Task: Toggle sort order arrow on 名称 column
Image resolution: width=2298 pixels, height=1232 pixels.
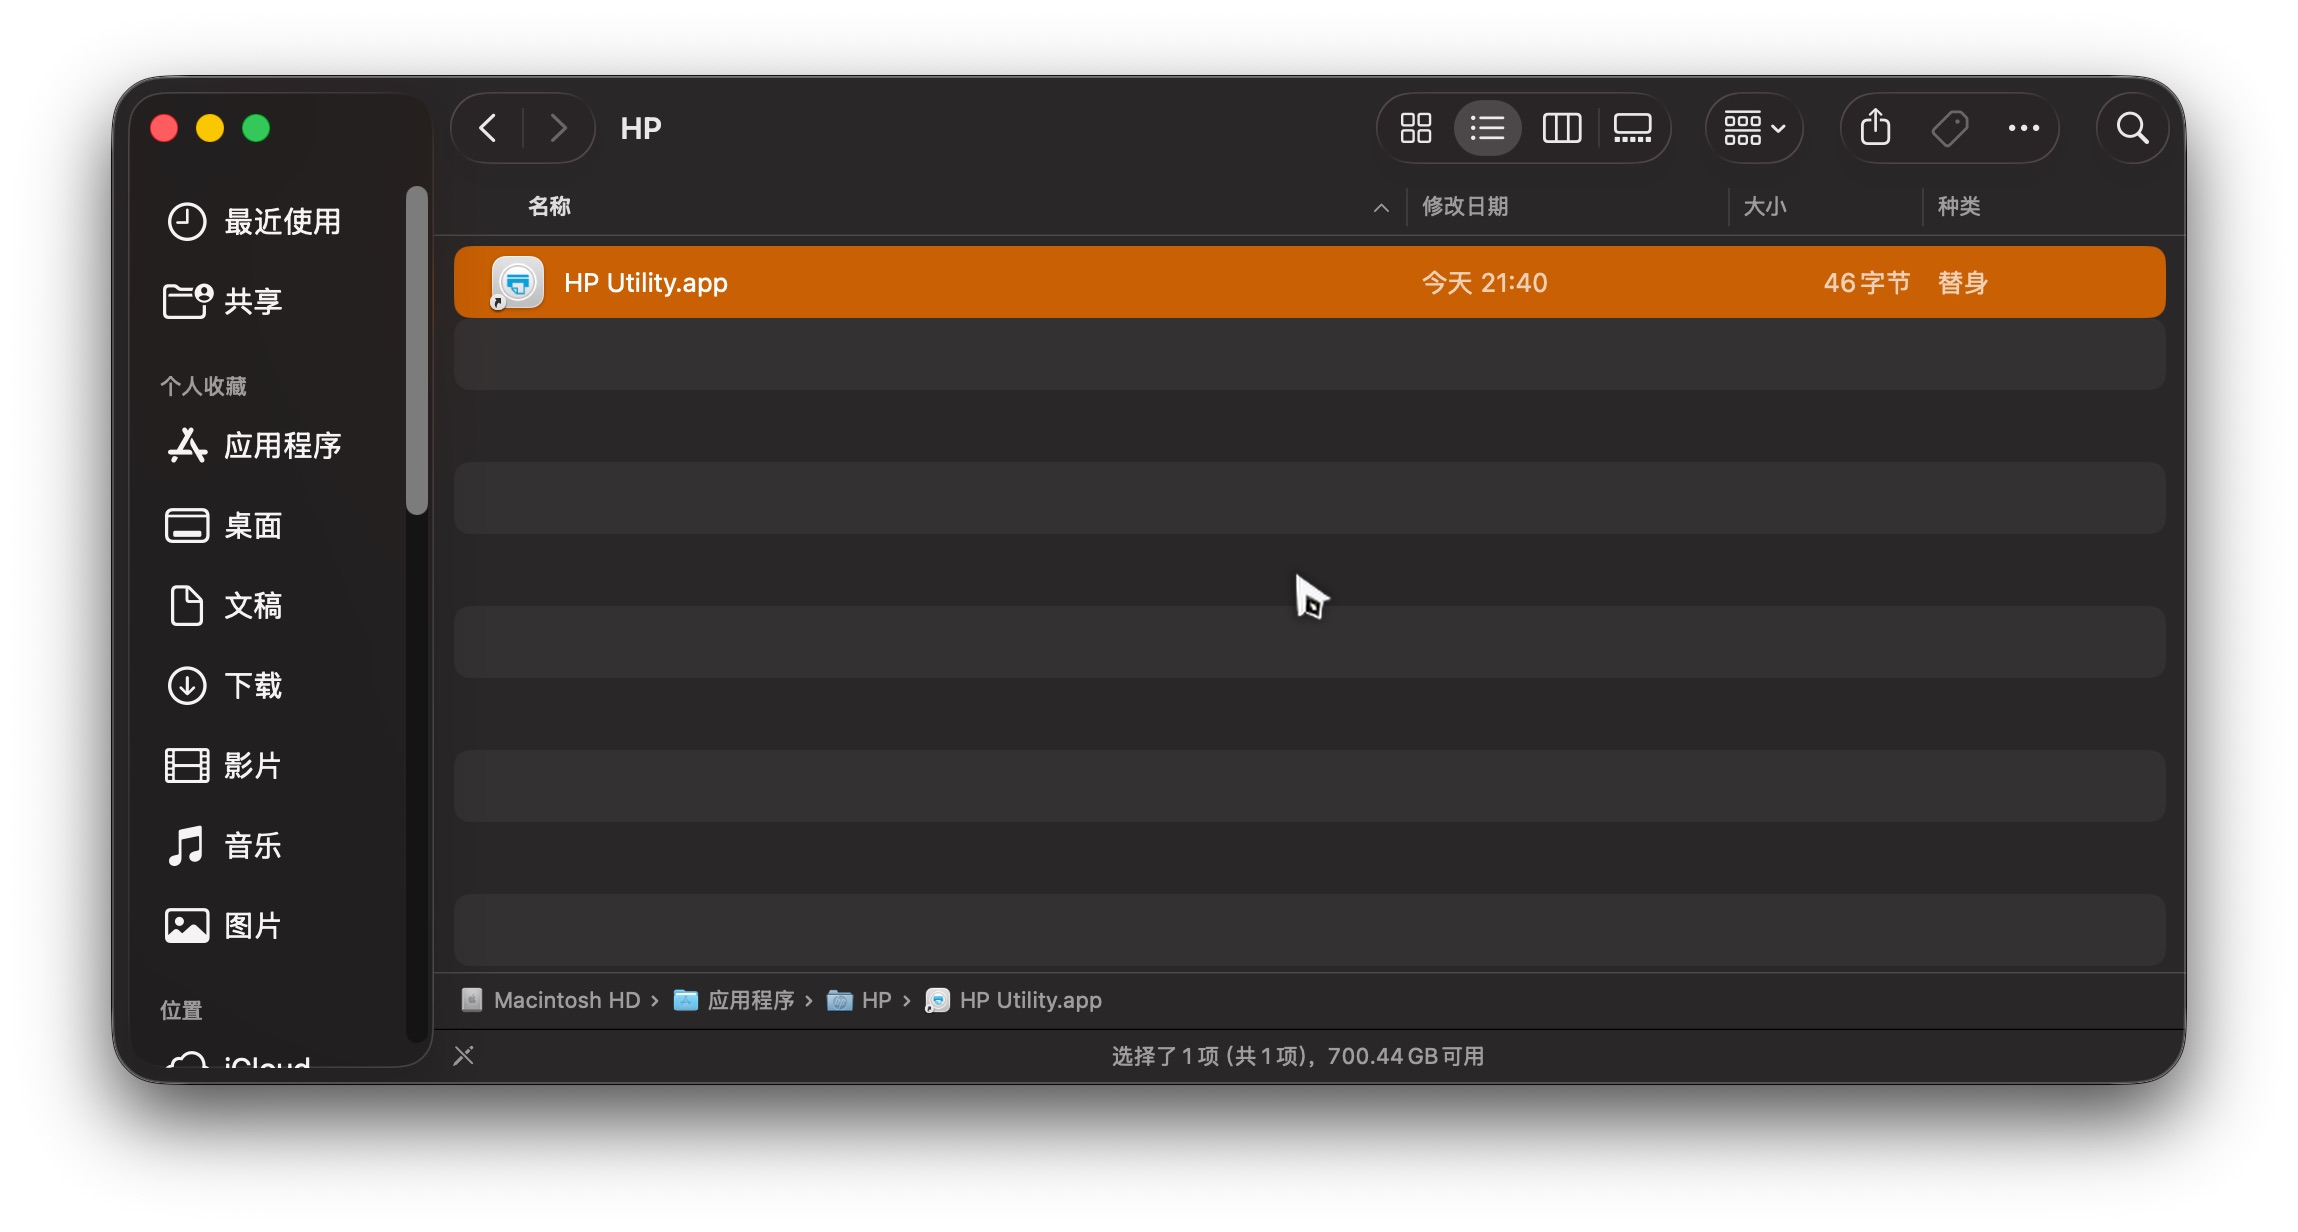Action: click(x=1381, y=207)
